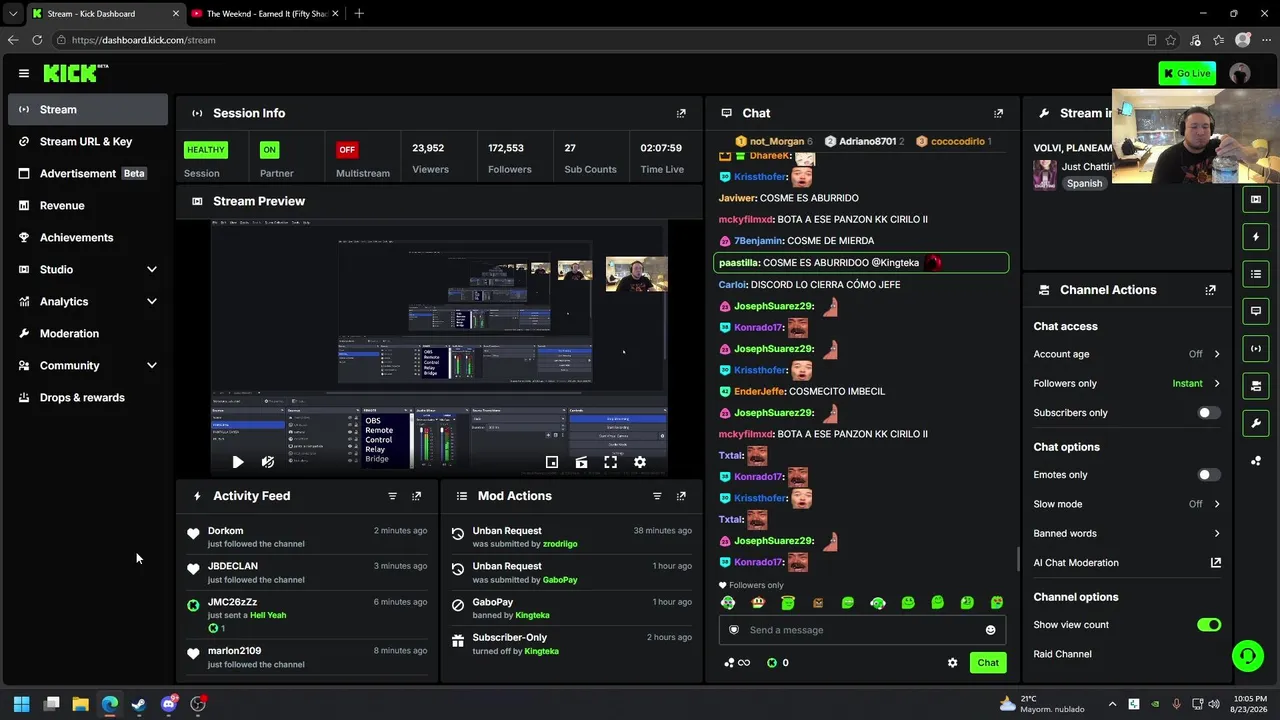This screenshot has height=720, width=1280.
Task: Toggle Emotes only switch
Action: tap(1209, 475)
